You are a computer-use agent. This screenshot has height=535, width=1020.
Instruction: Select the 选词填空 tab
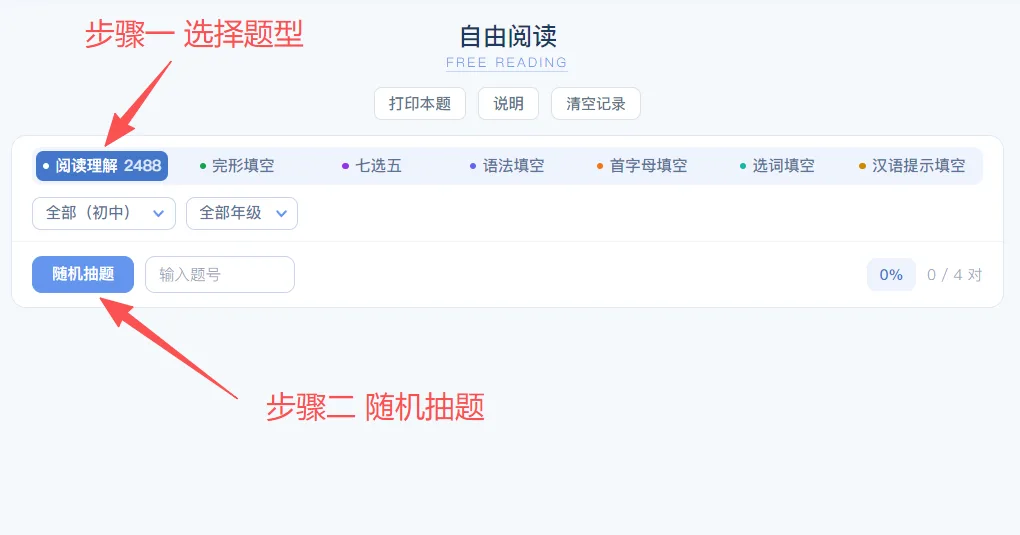click(x=777, y=166)
